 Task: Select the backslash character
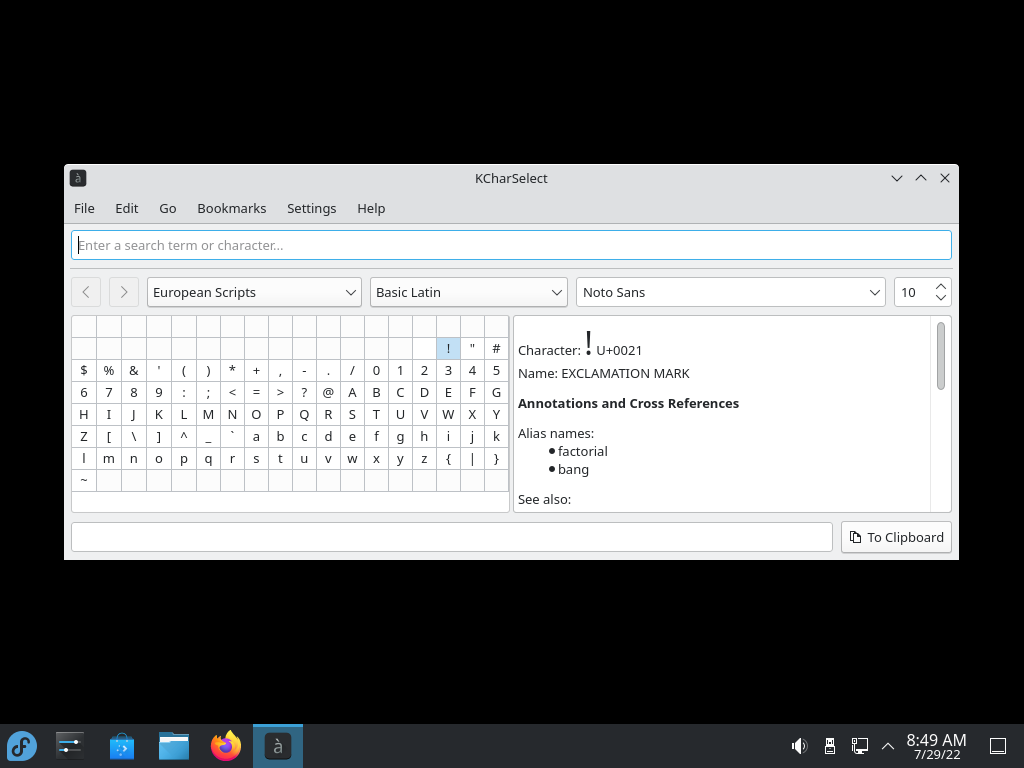(134, 436)
